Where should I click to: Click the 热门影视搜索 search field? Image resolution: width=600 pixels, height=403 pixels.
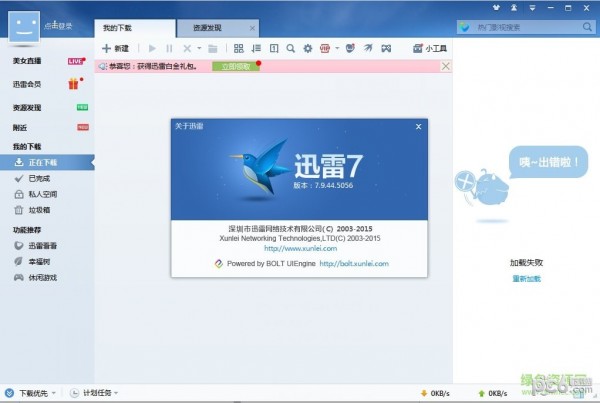(527, 27)
